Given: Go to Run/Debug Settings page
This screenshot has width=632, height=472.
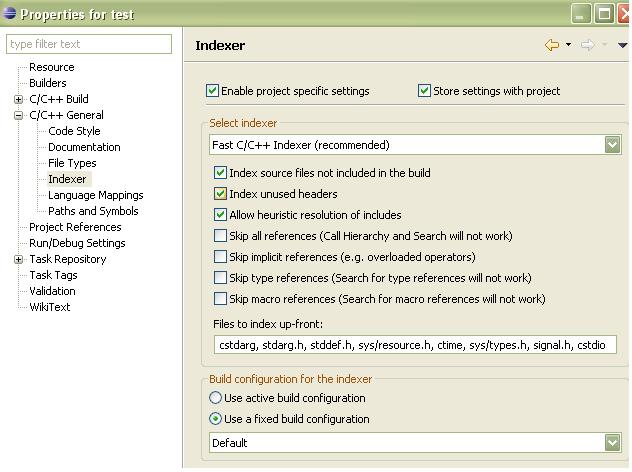Looking at the screenshot, I should tap(77, 243).
